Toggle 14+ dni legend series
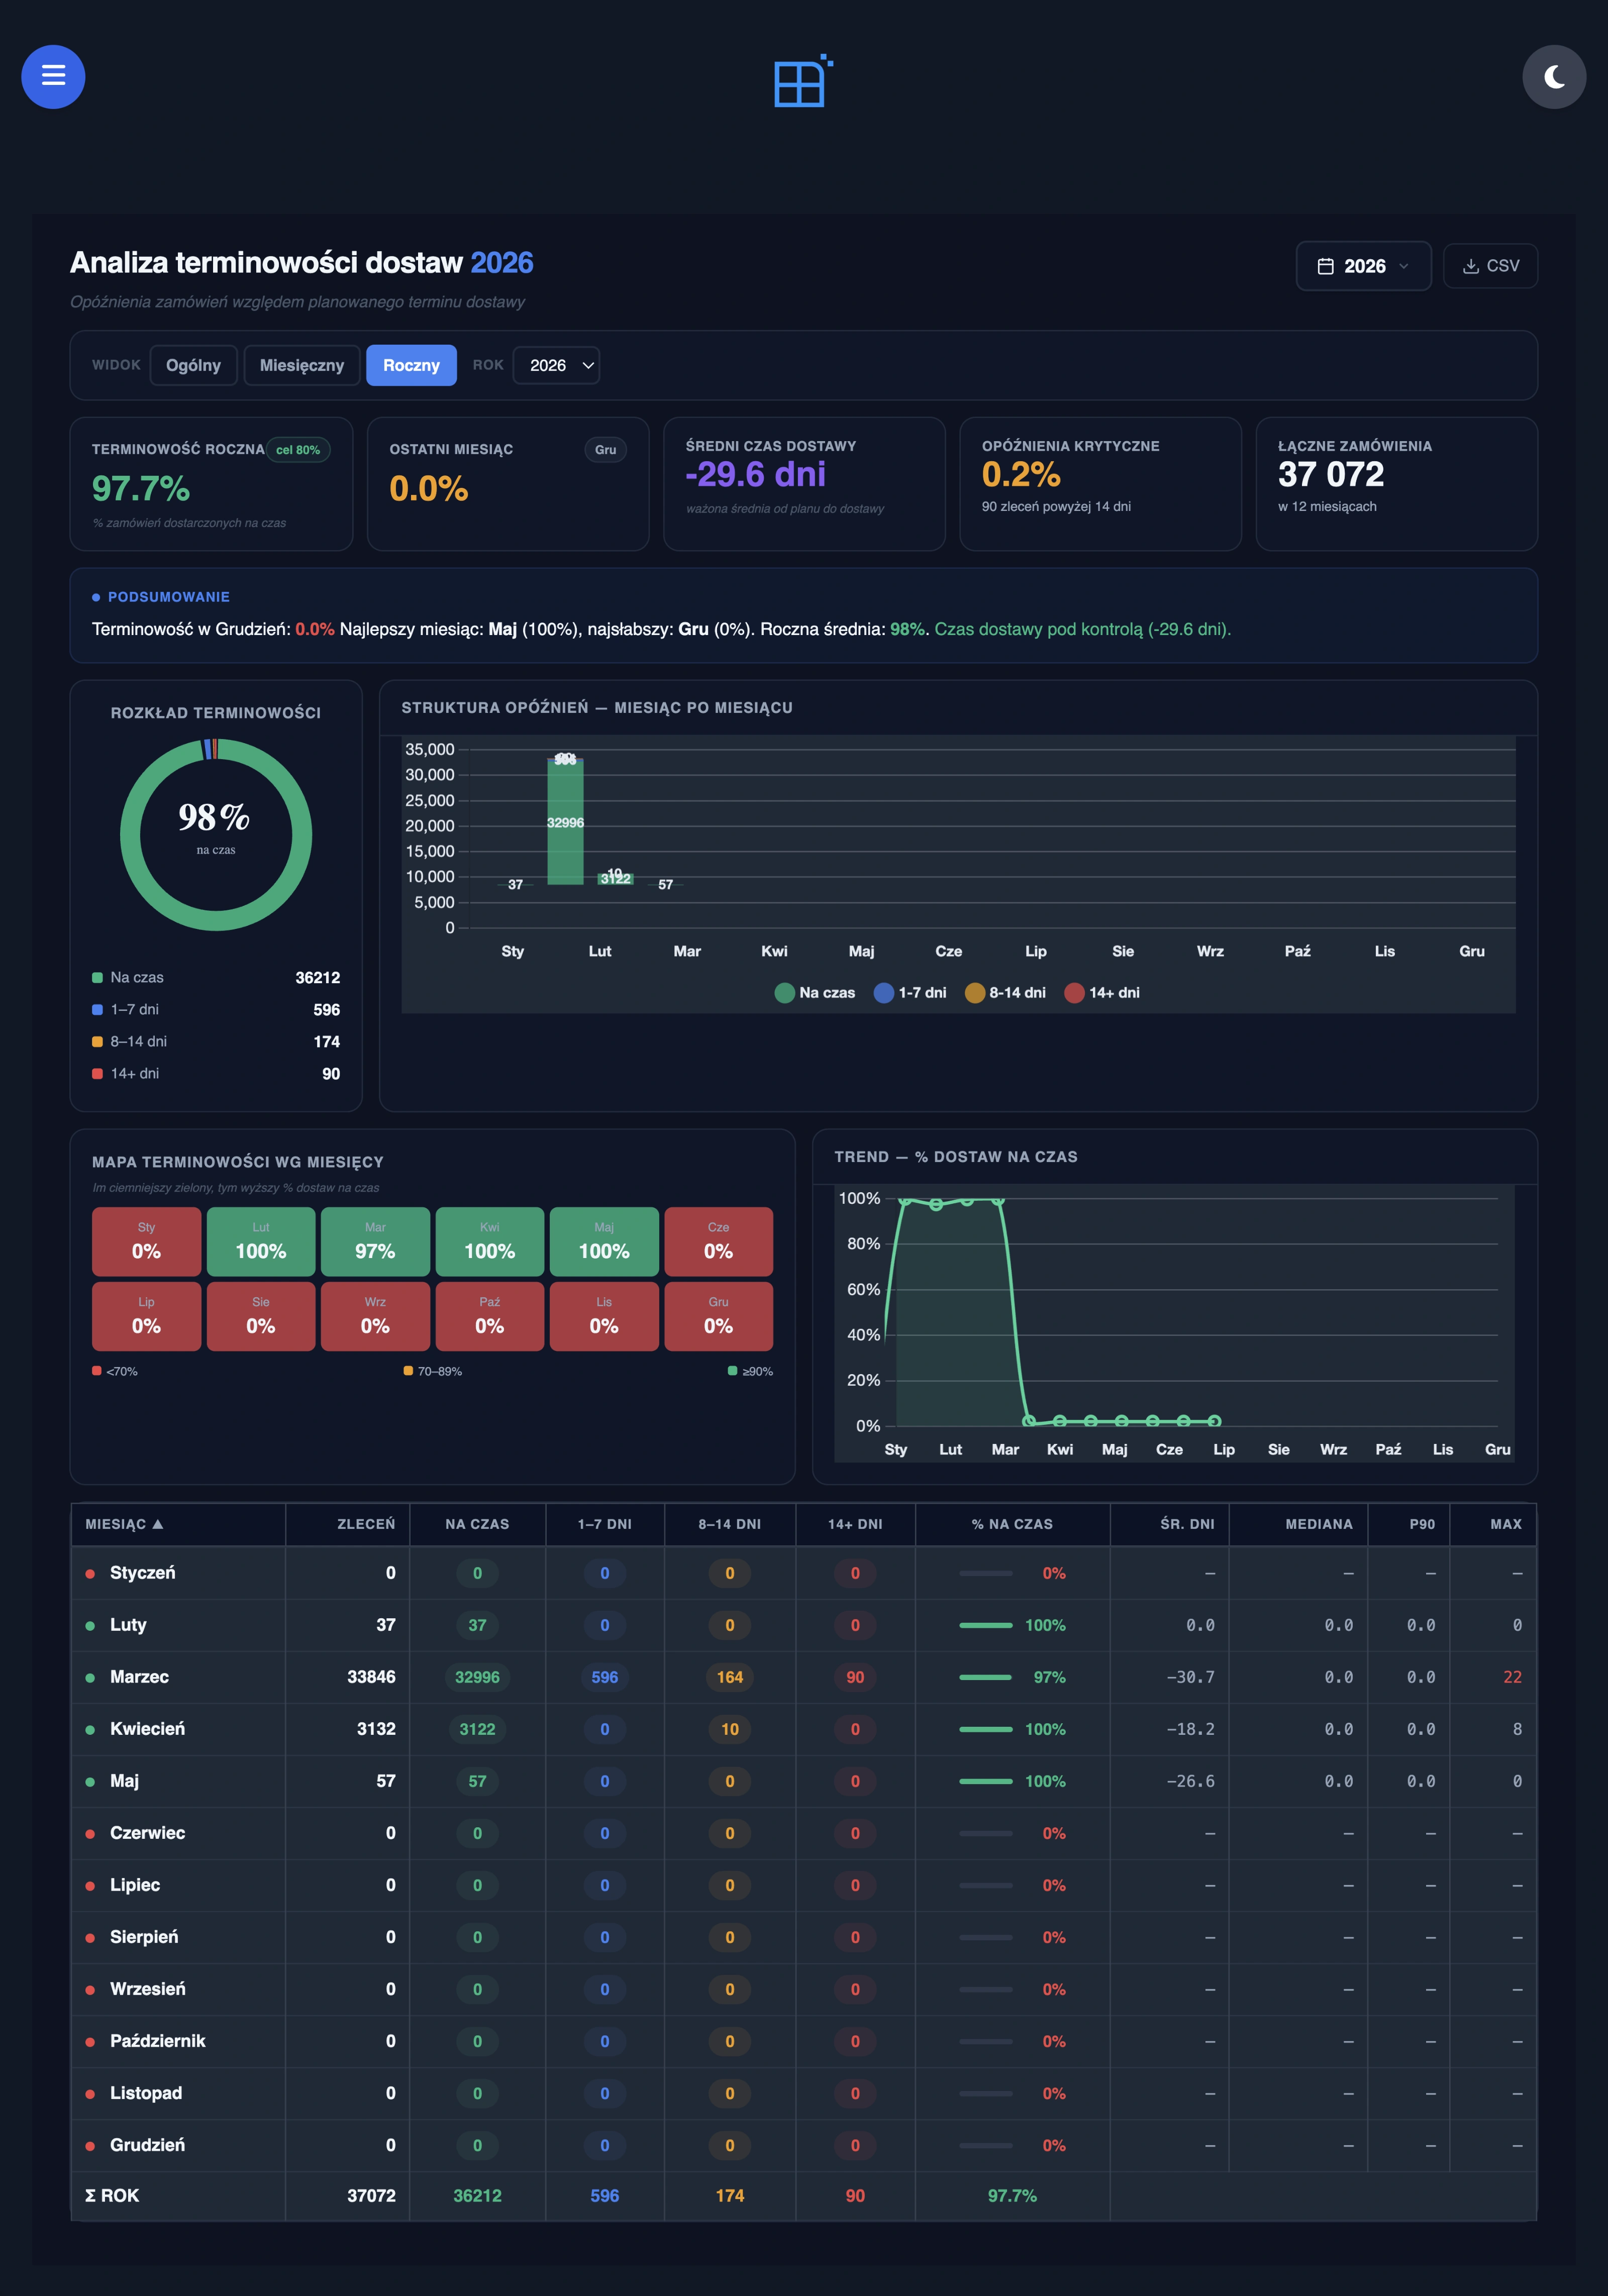The width and height of the screenshot is (1608, 2296). point(1101,992)
